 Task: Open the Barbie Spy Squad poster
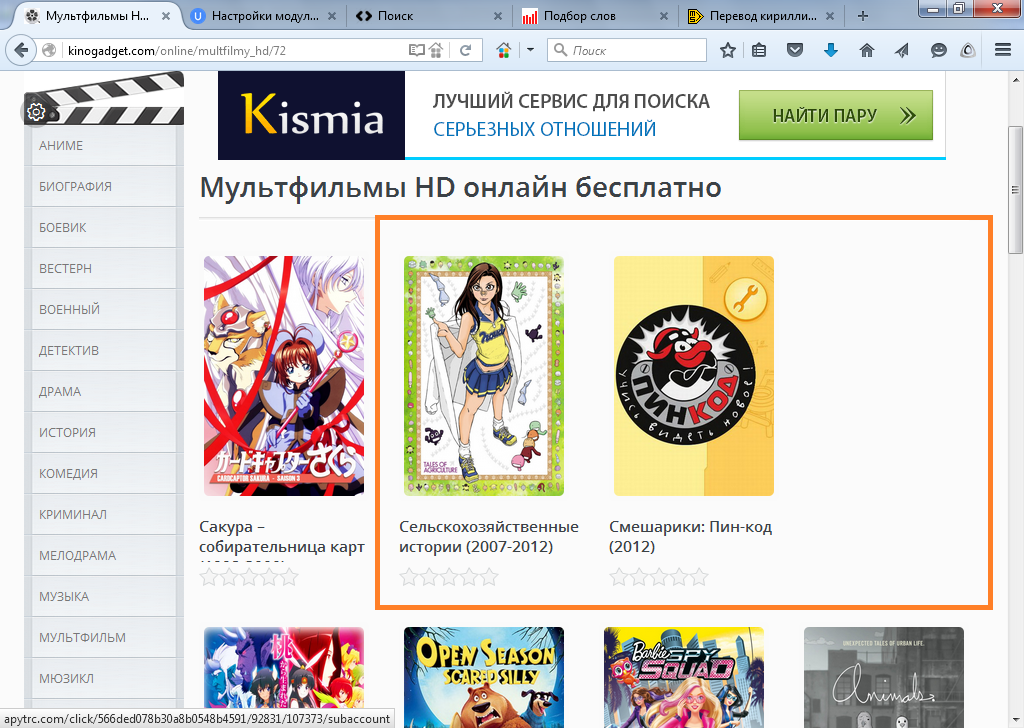[x=684, y=678]
